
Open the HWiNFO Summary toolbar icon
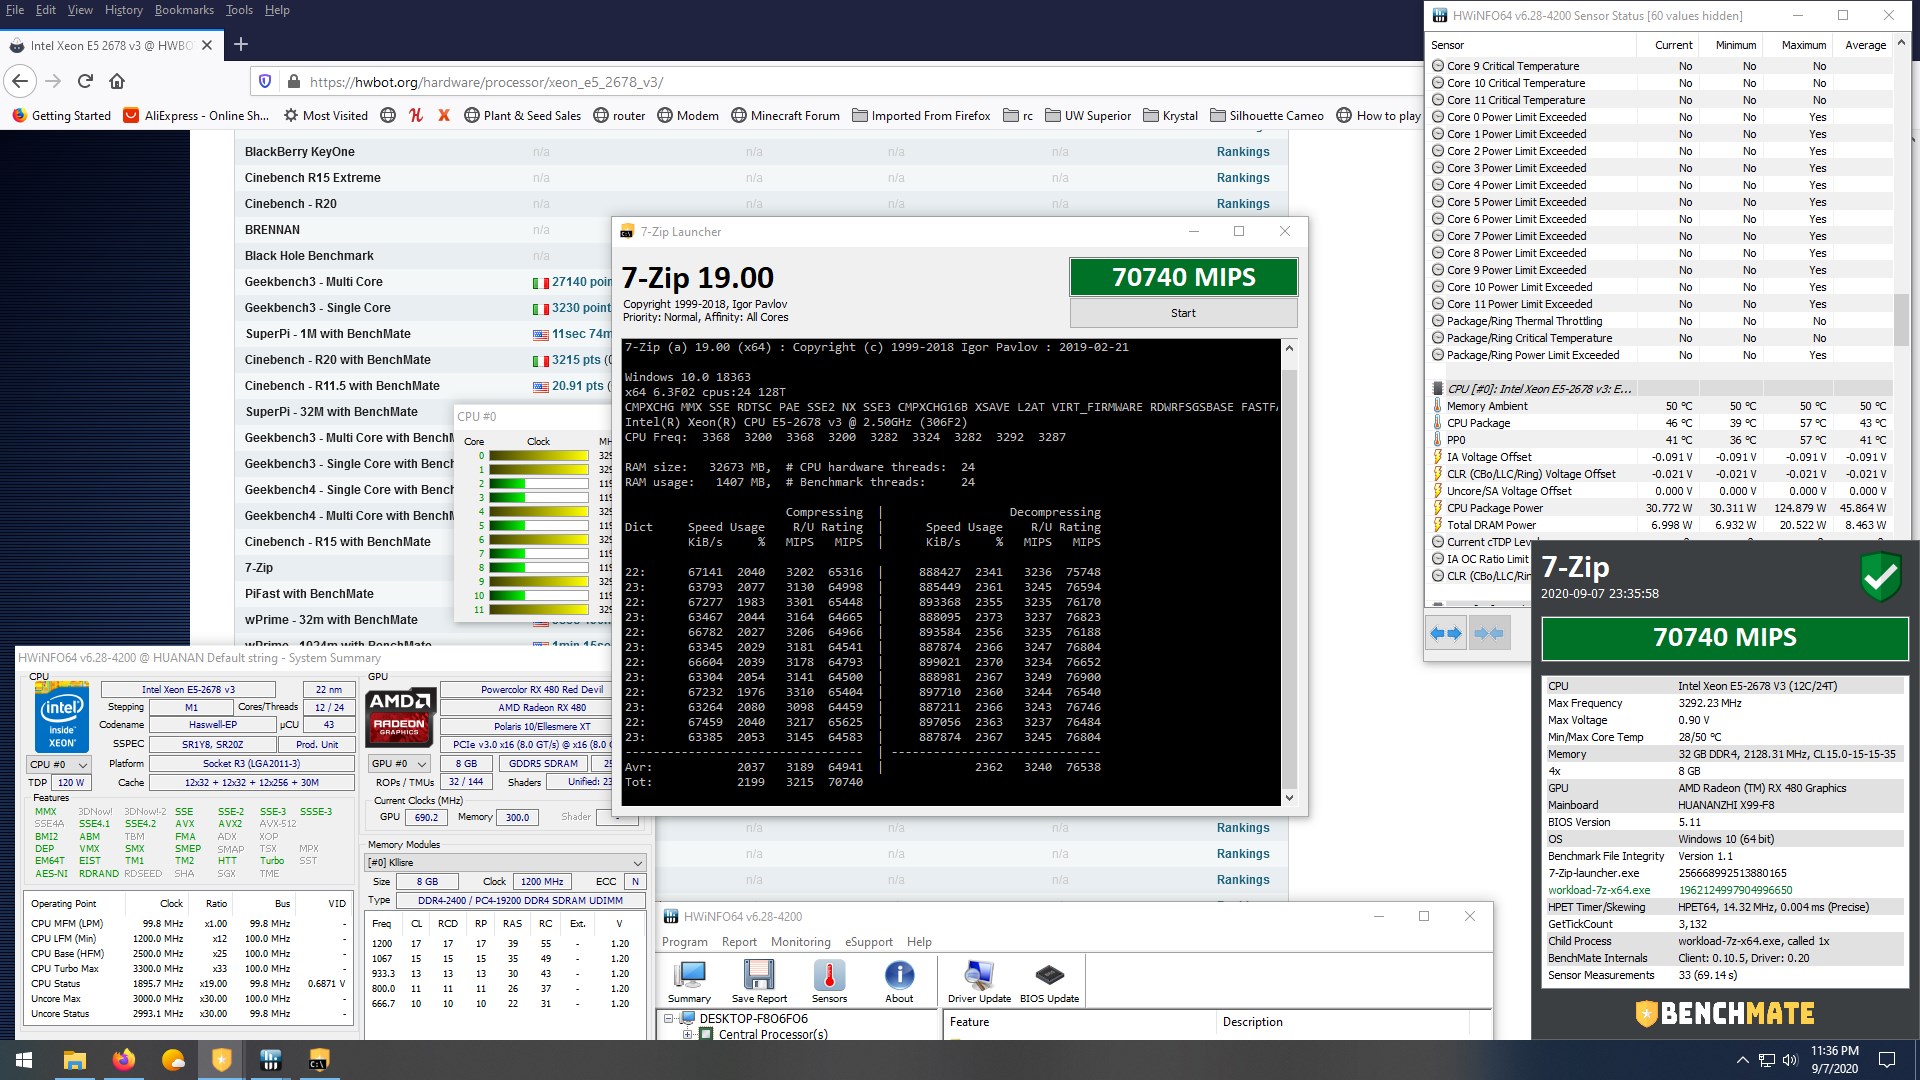pyautogui.click(x=689, y=981)
